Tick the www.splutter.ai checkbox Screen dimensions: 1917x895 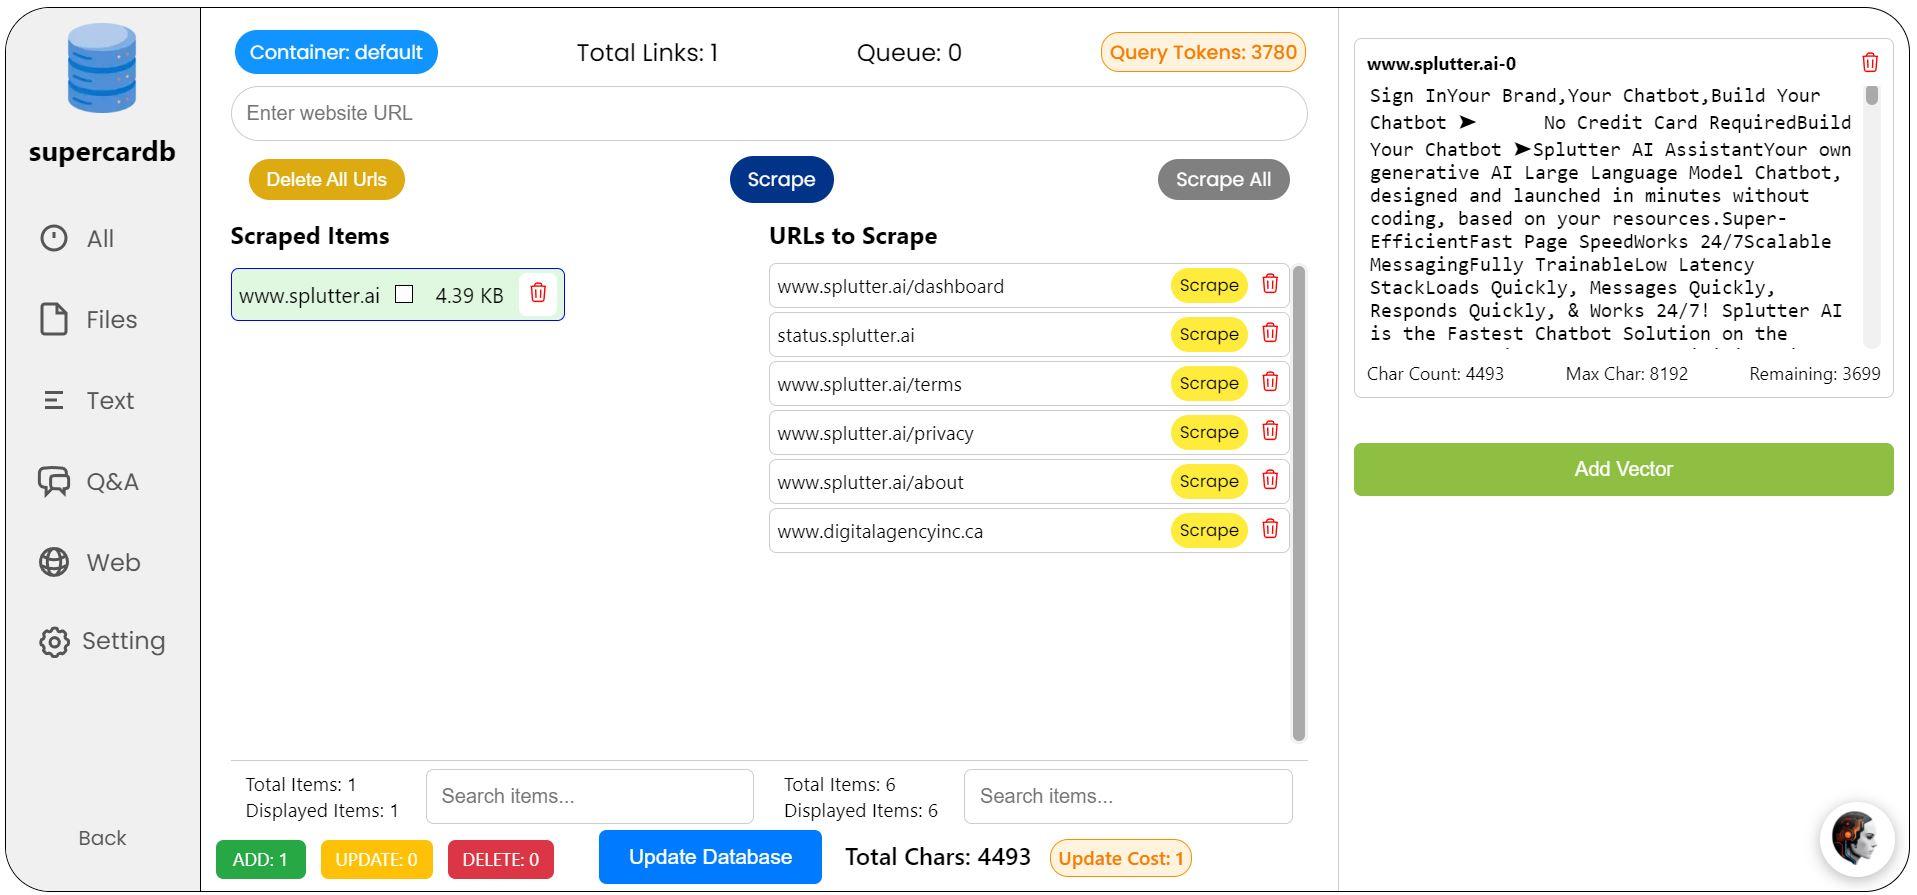(404, 294)
